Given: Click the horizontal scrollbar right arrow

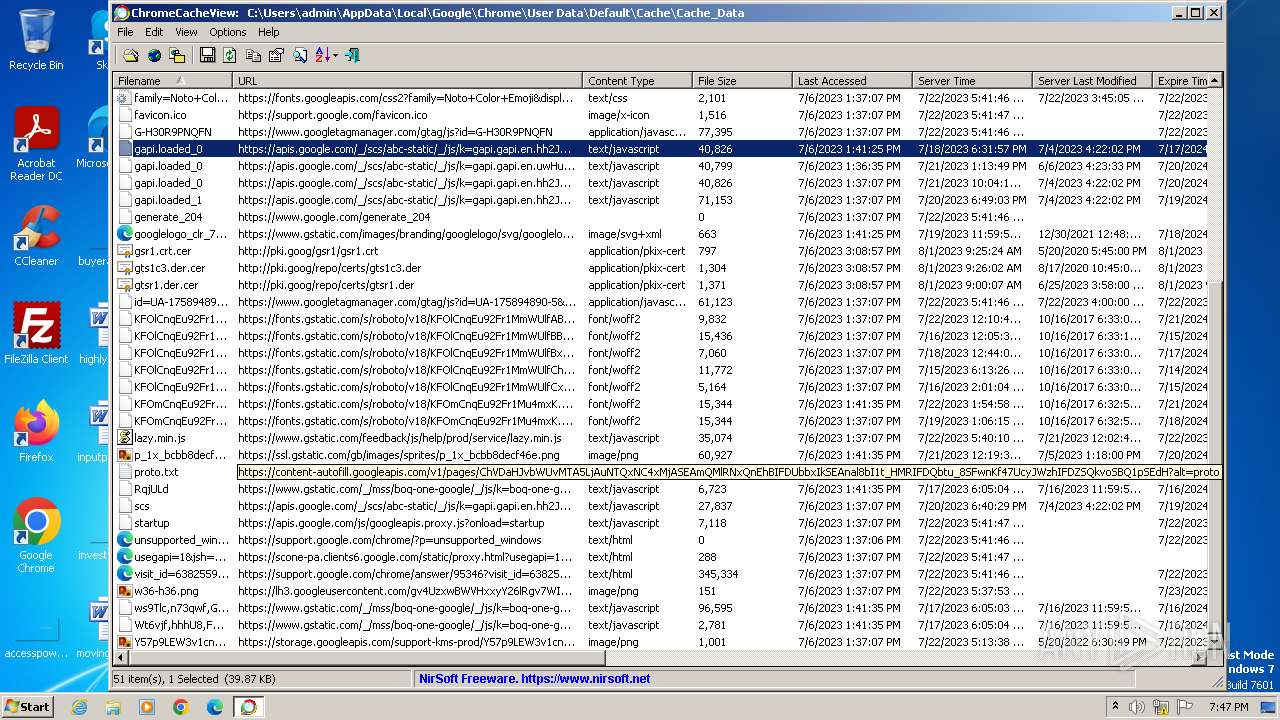Looking at the screenshot, I should pyautogui.click(x=1200, y=657).
